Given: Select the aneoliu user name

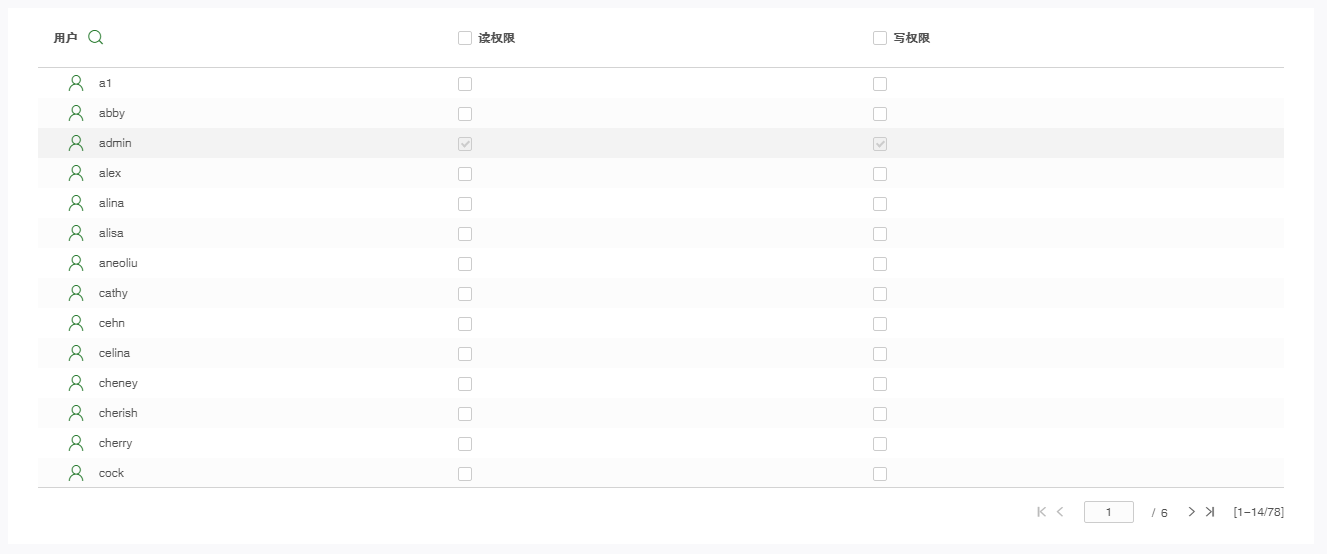Looking at the screenshot, I should [x=118, y=263].
